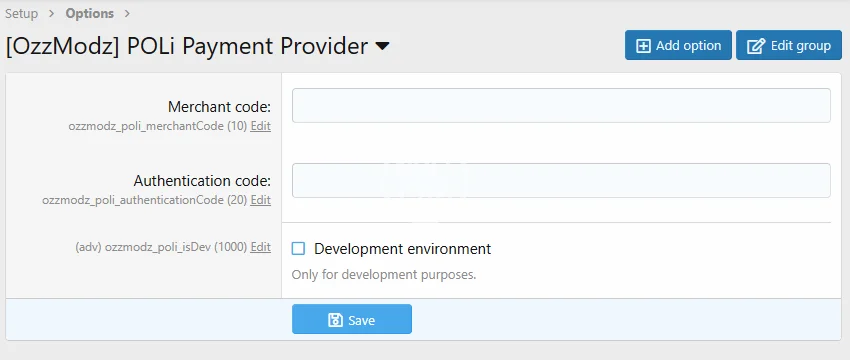The height and width of the screenshot is (360, 850).
Task: Go to the Setup breadcrumb
Action: point(22,14)
